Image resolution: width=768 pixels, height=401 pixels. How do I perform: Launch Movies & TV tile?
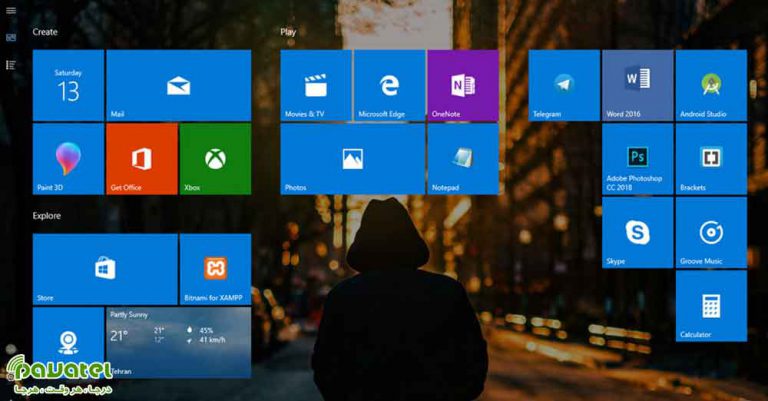point(316,85)
